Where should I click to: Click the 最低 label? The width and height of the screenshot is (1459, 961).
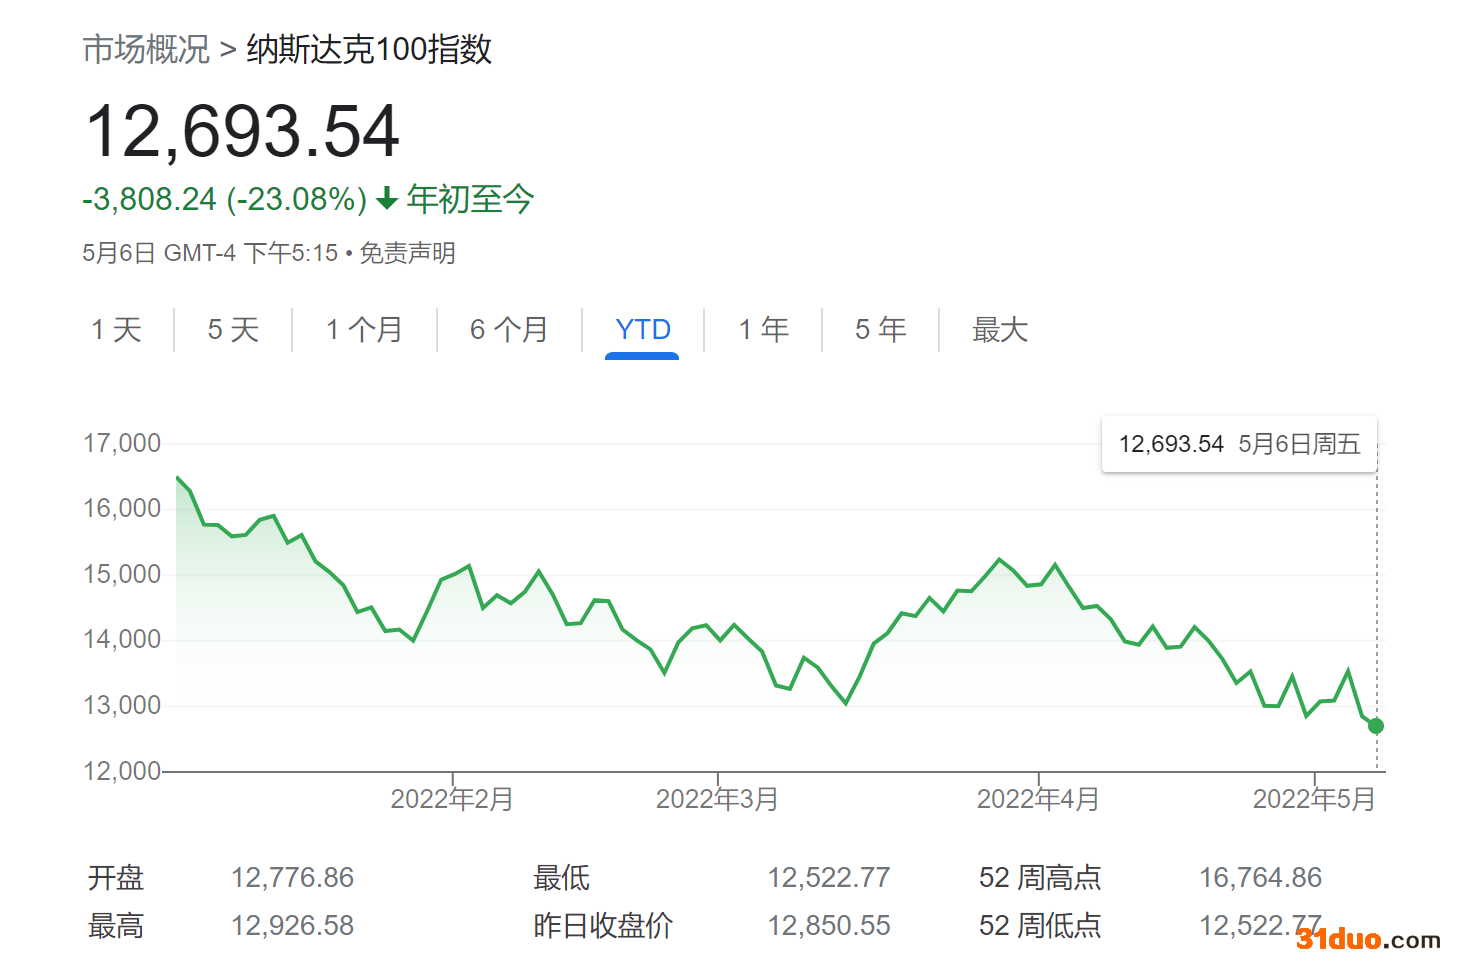(562, 878)
